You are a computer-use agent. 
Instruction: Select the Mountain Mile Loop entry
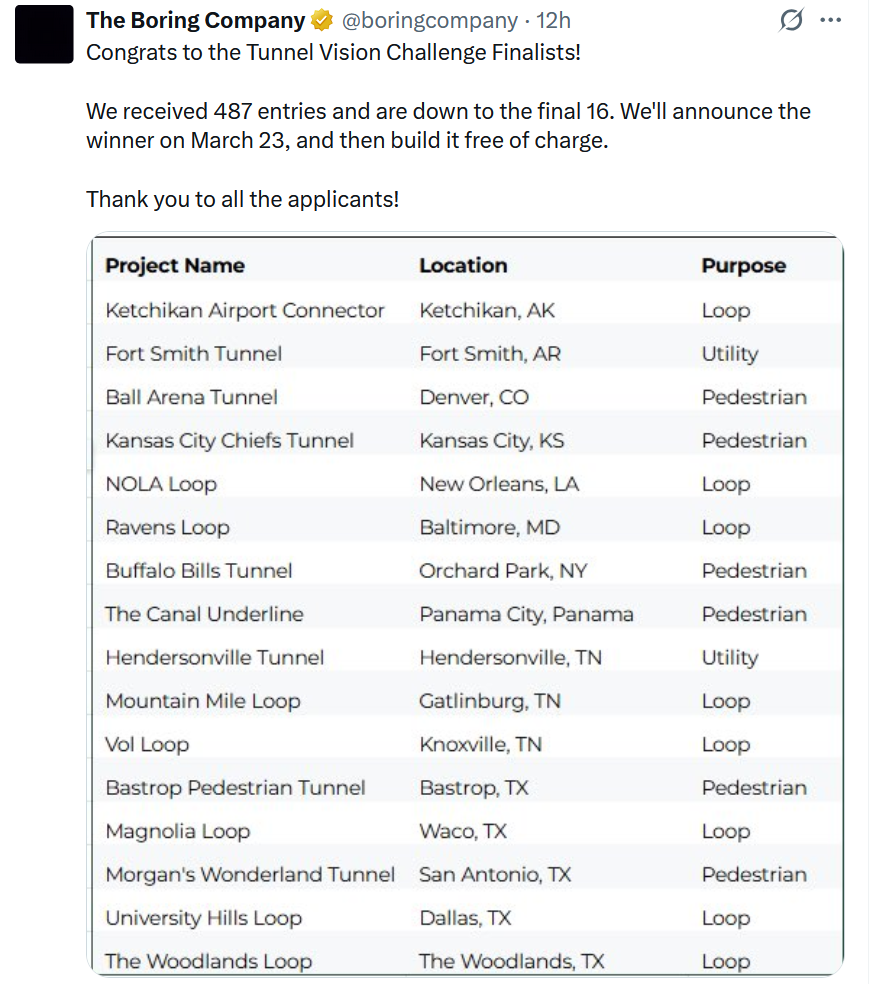(x=203, y=702)
